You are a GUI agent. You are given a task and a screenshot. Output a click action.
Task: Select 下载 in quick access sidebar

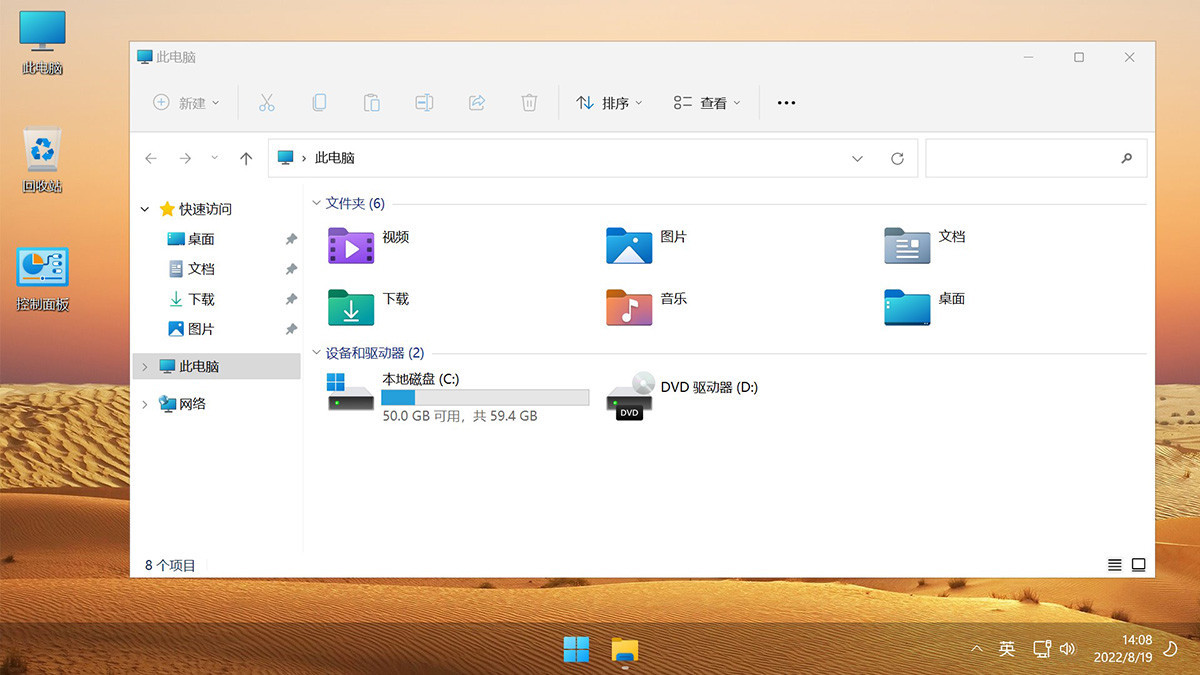(201, 299)
